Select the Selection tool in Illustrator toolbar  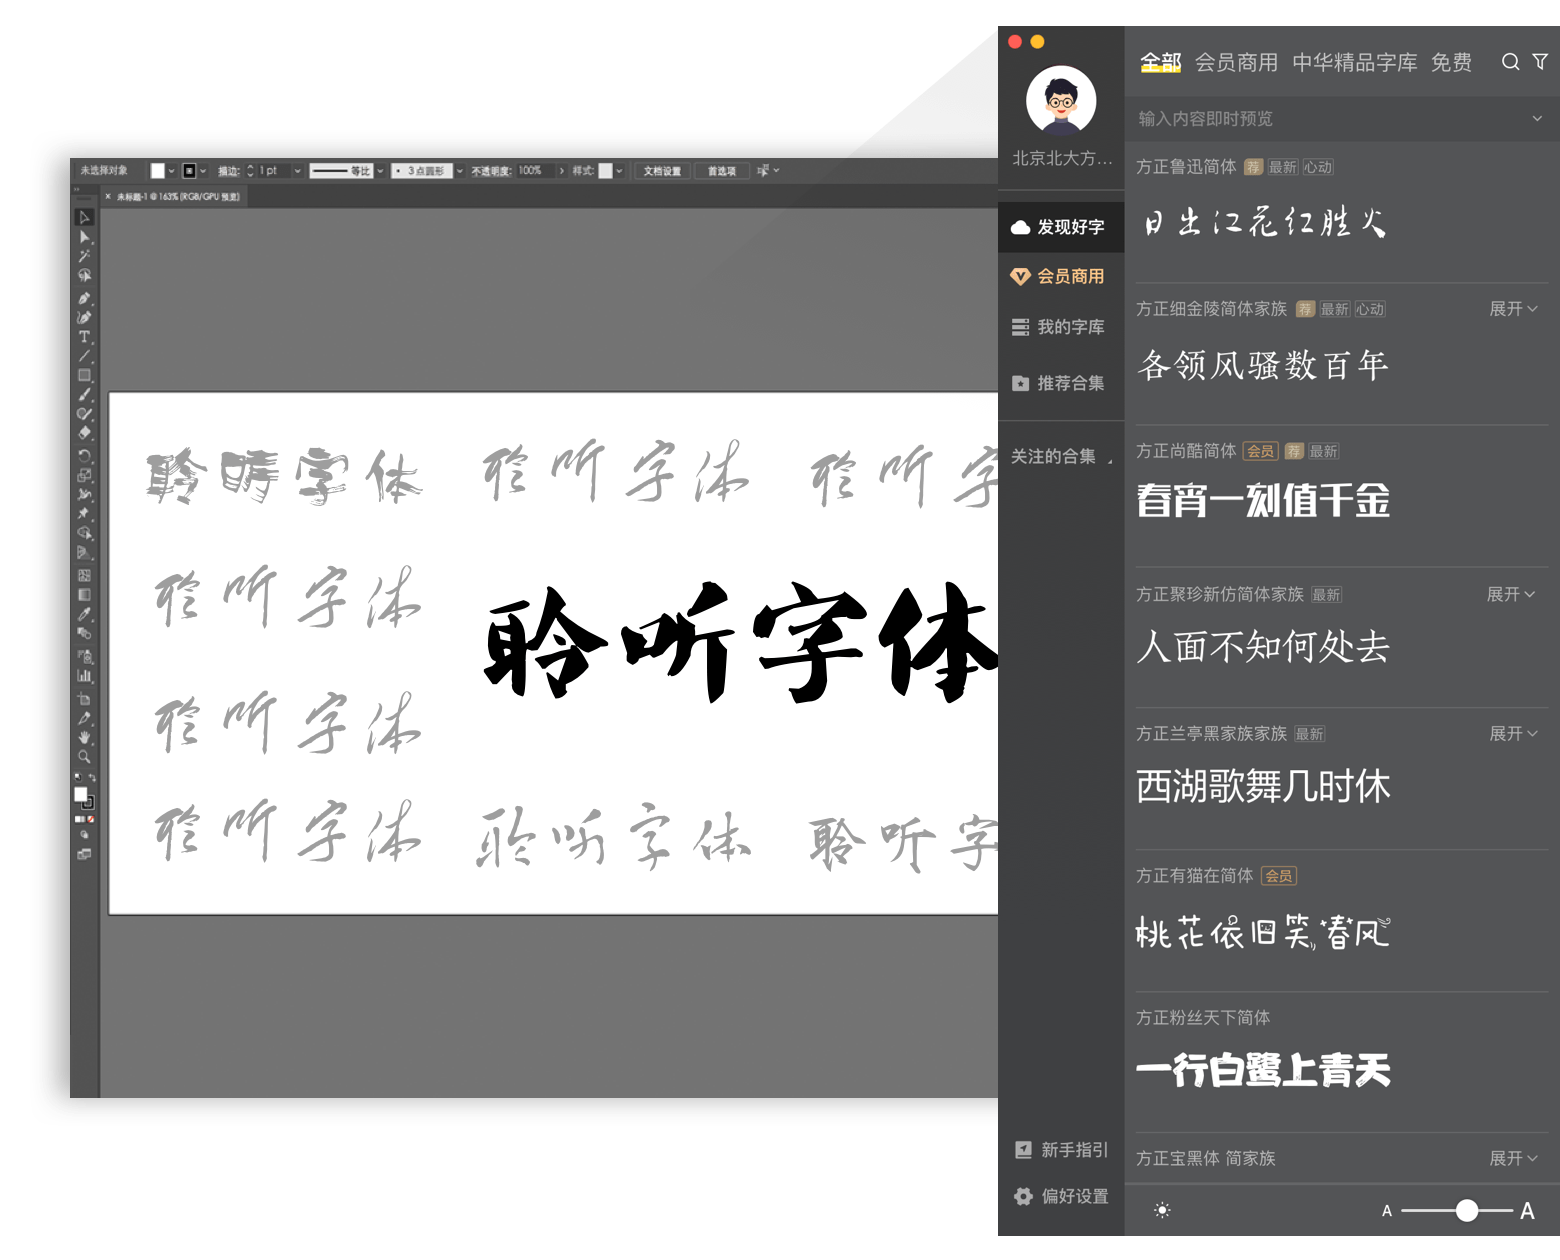coord(85,217)
